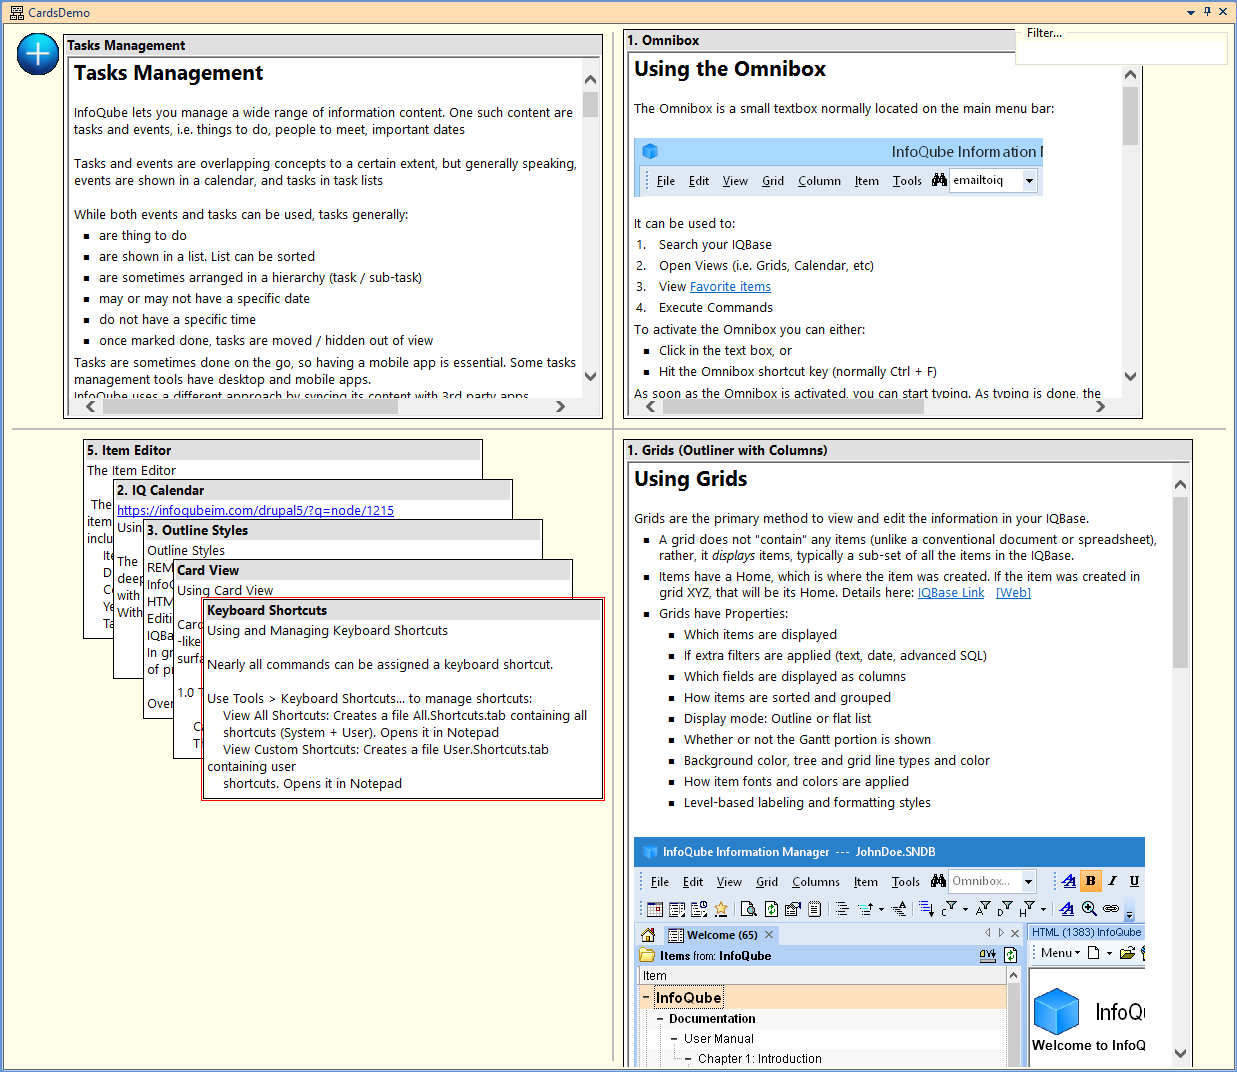Click the calendar toolbar icon
Viewport: 1237px width, 1072px height.
[x=655, y=909]
